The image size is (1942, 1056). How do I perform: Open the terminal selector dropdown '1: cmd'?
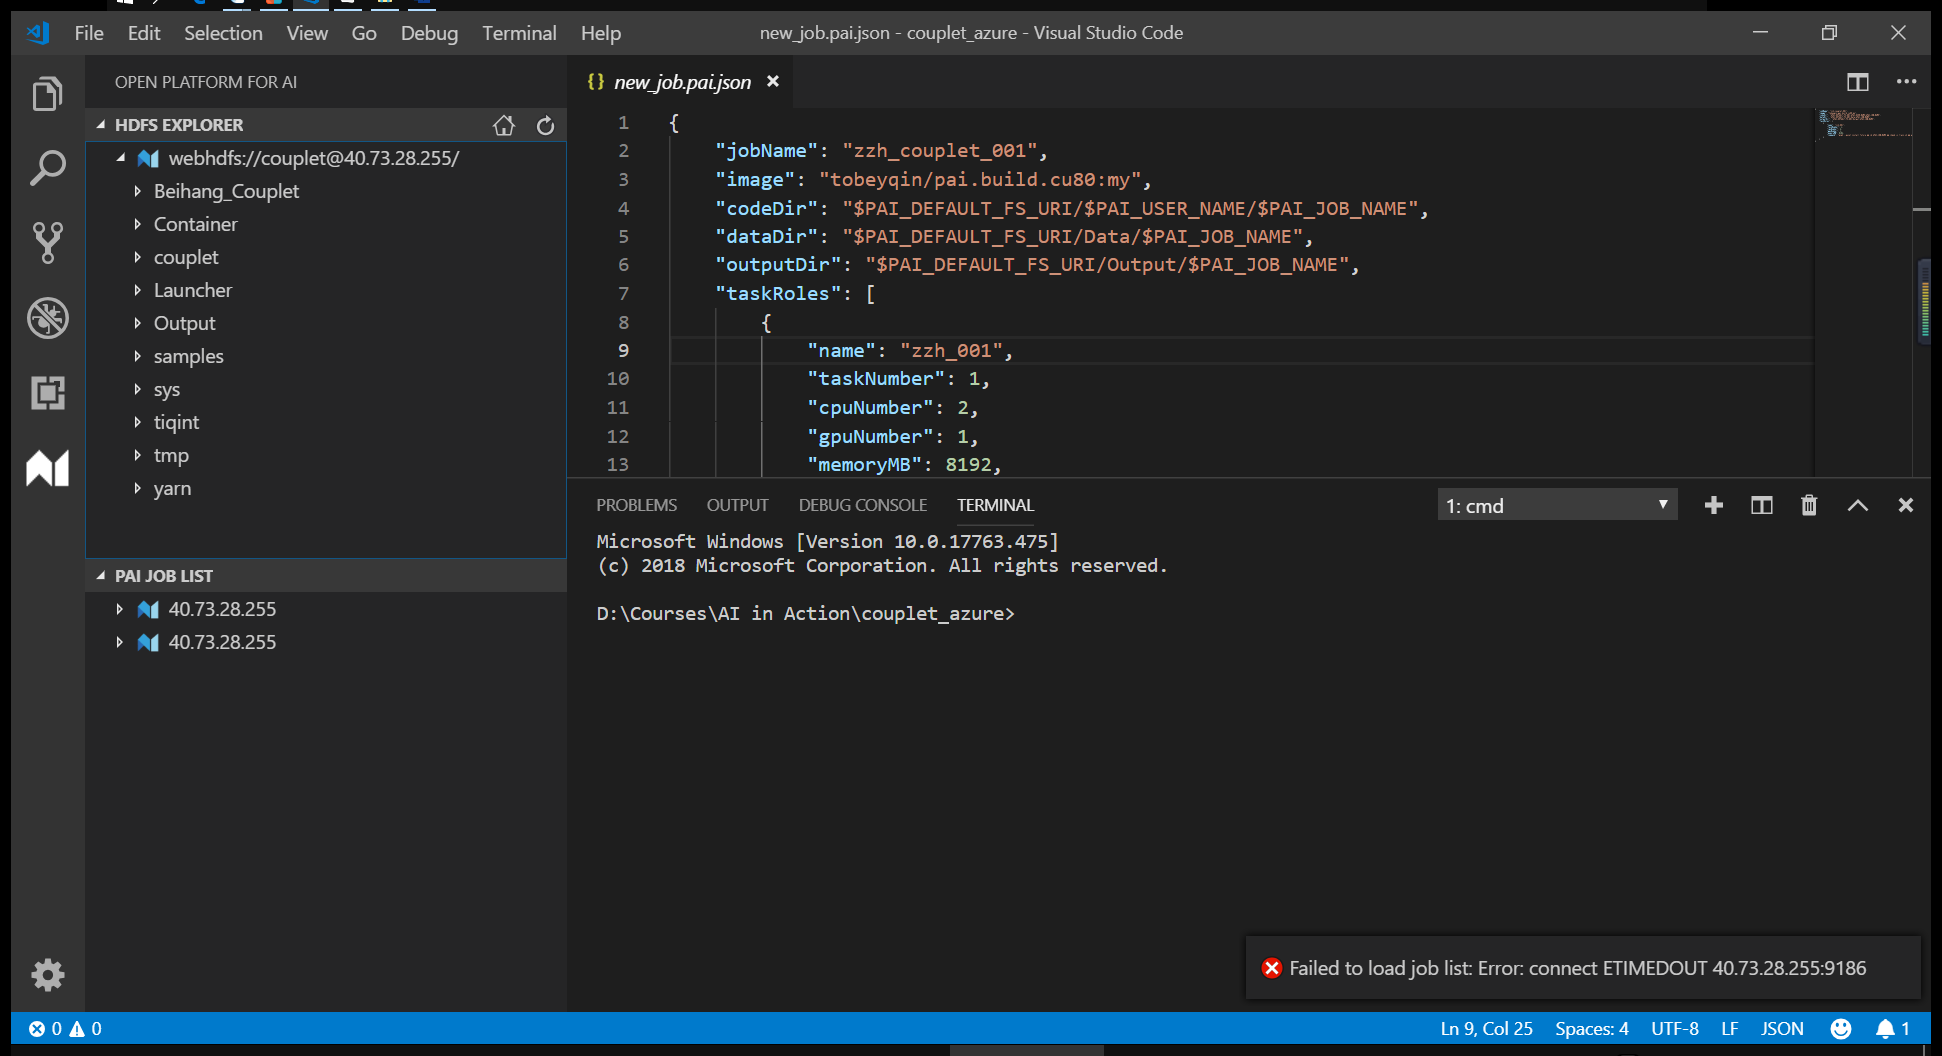pyautogui.click(x=1556, y=505)
